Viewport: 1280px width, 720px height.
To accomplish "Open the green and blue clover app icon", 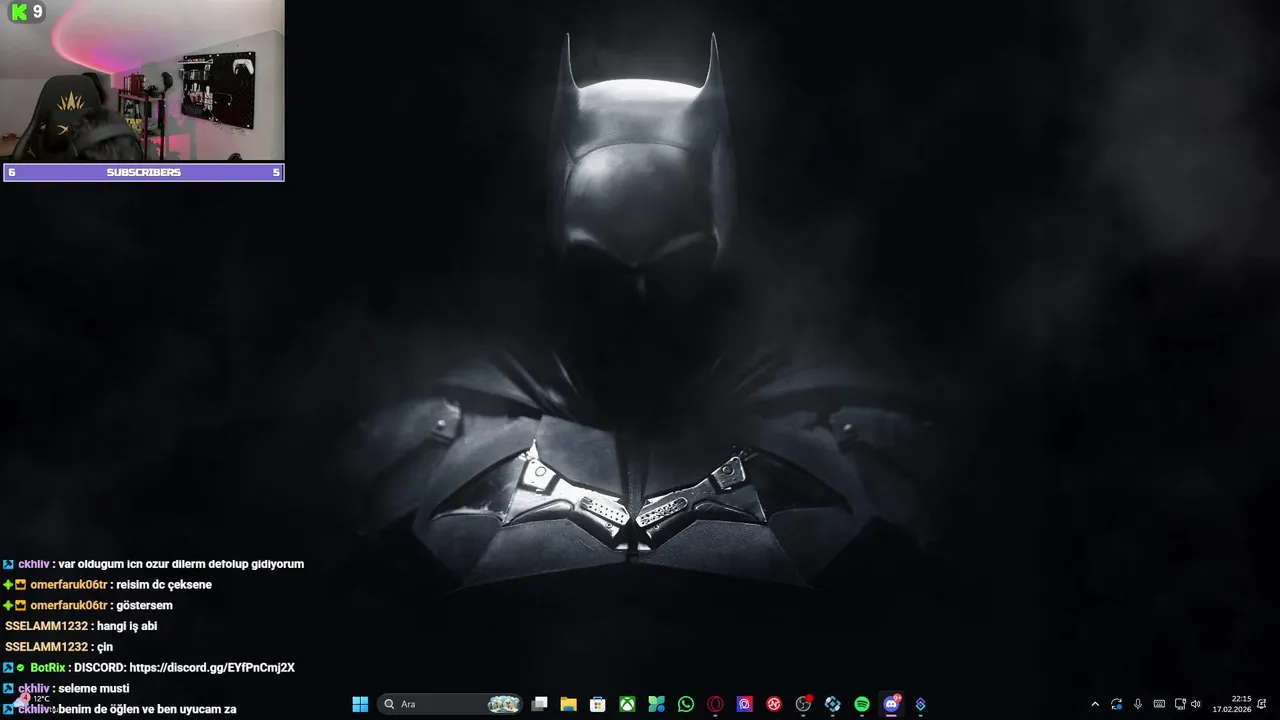I will pos(656,704).
